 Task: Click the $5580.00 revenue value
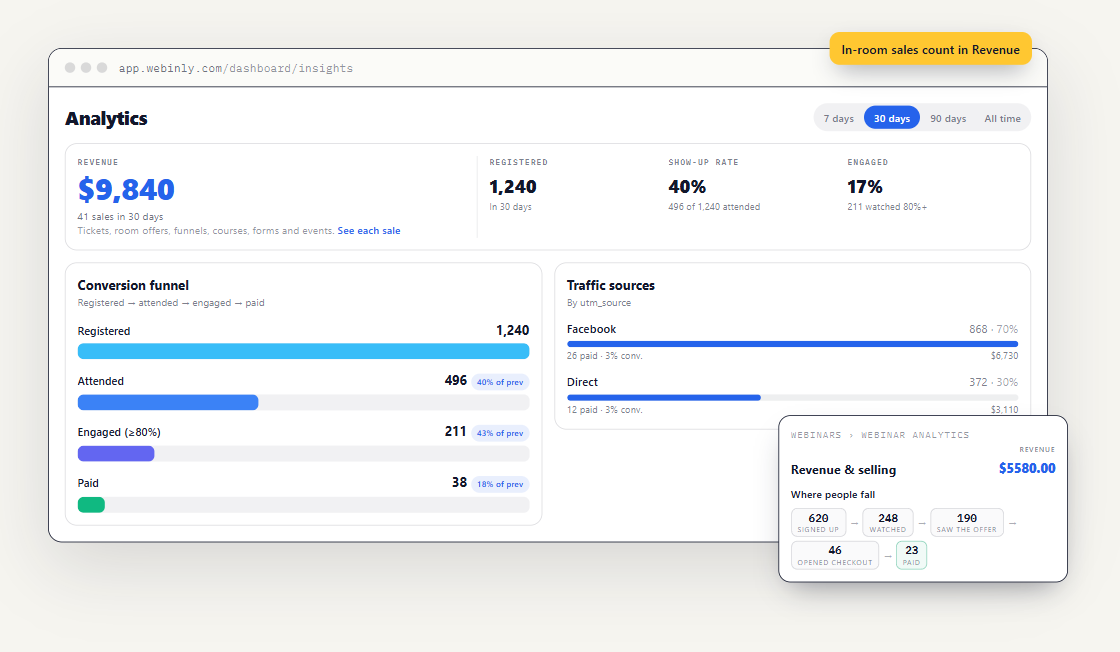(1026, 468)
